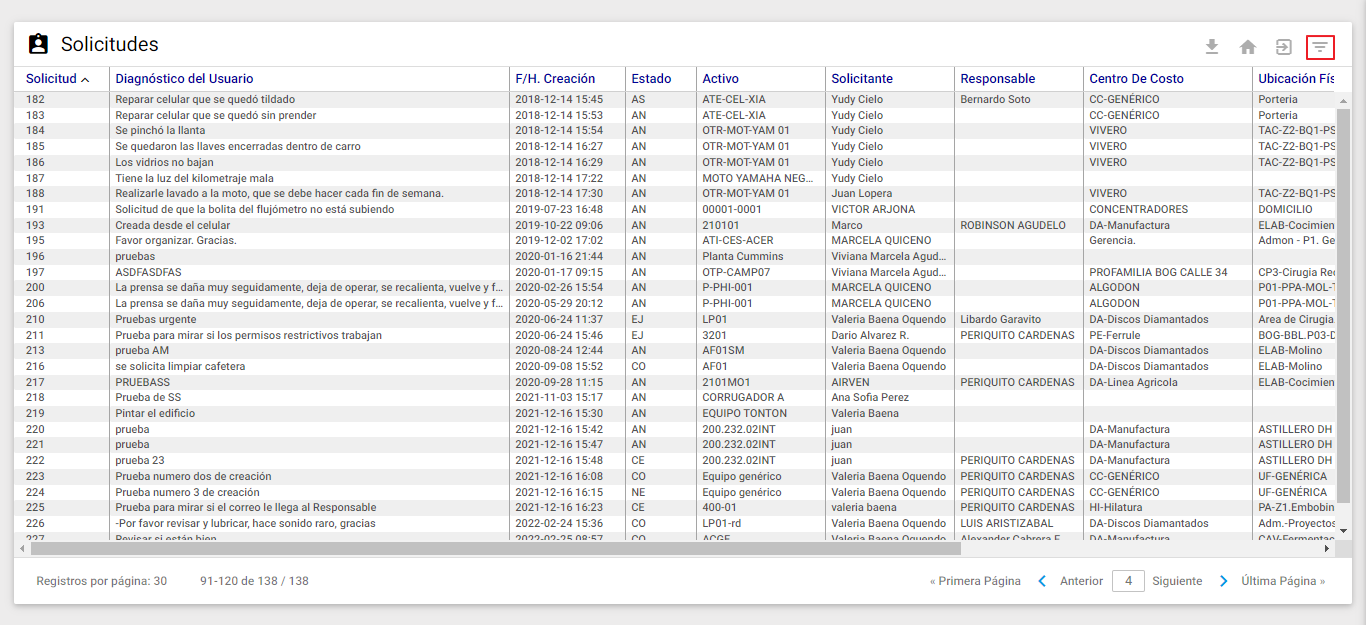1366x625 pixels.
Task: Click 'DA-Linea Agricola' cell
Action: pyautogui.click(x=1133, y=382)
